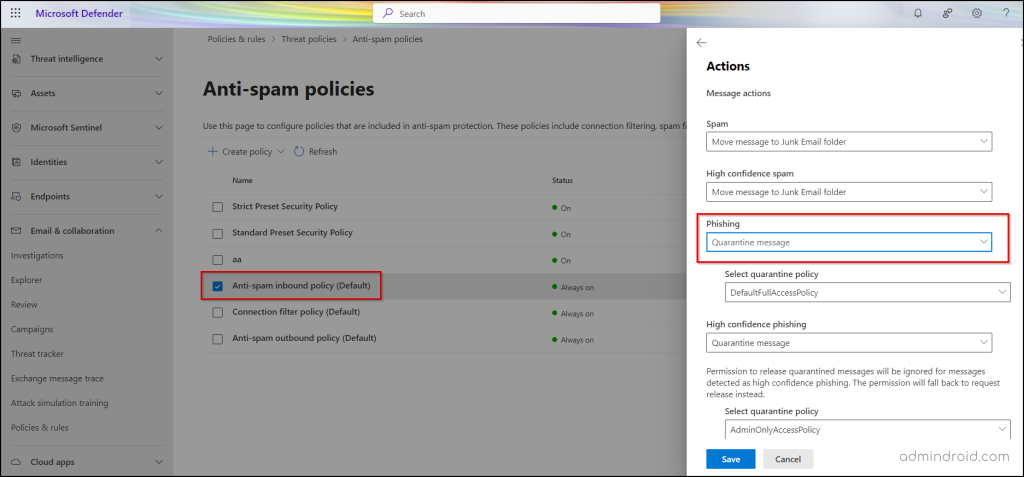Click the back arrow in Actions panel
This screenshot has height=477, width=1024.
(x=701, y=42)
